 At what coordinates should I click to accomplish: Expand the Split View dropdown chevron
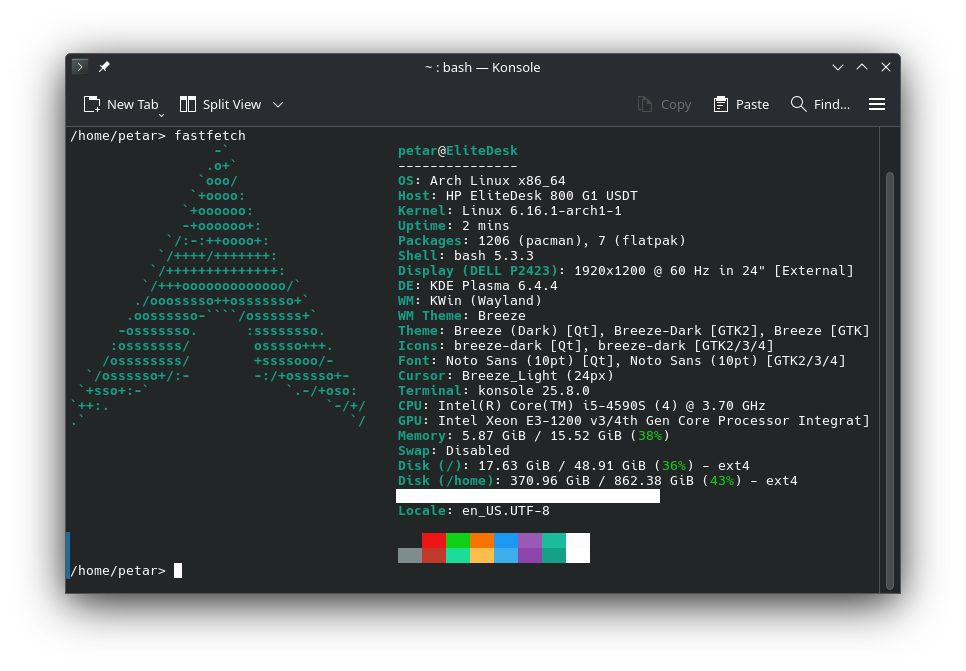point(278,105)
